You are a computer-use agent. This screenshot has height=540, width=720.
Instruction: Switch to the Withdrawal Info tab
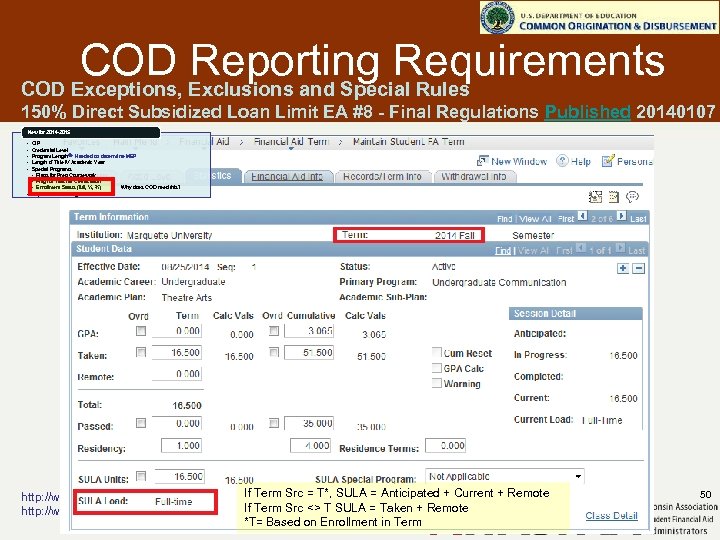[473, 176]
